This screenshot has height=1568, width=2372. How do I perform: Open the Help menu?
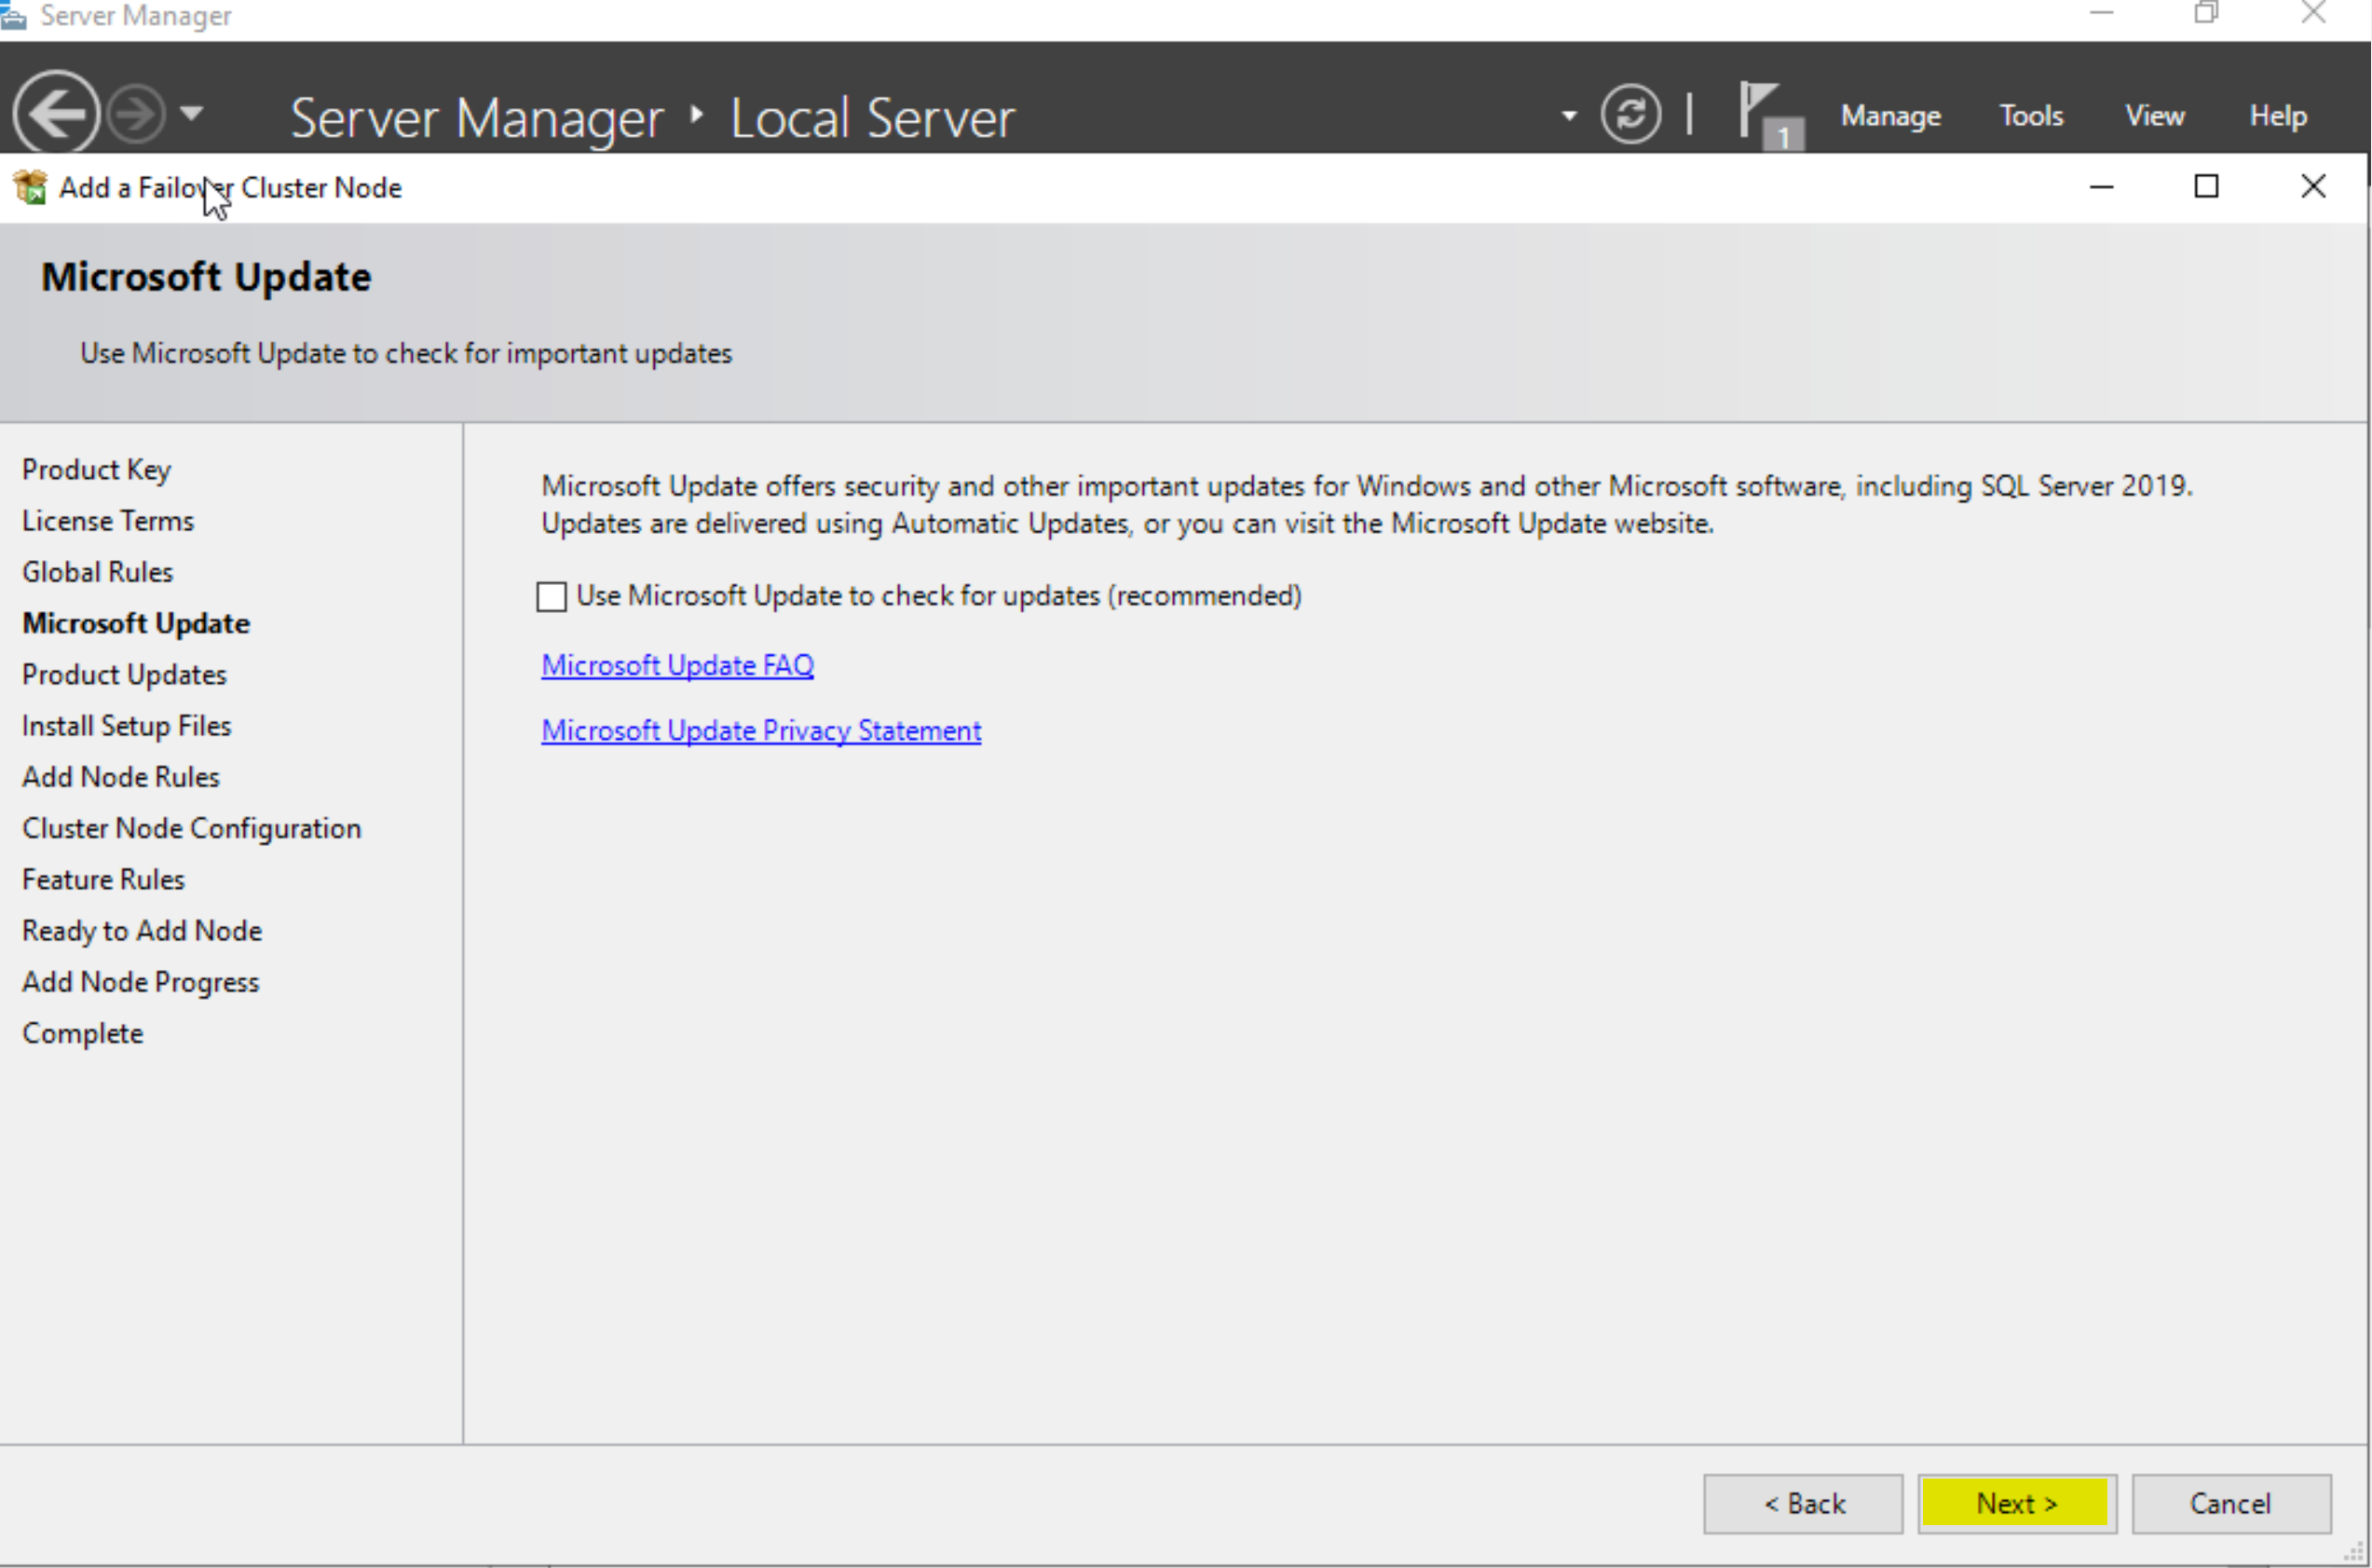coord(2278,116)
